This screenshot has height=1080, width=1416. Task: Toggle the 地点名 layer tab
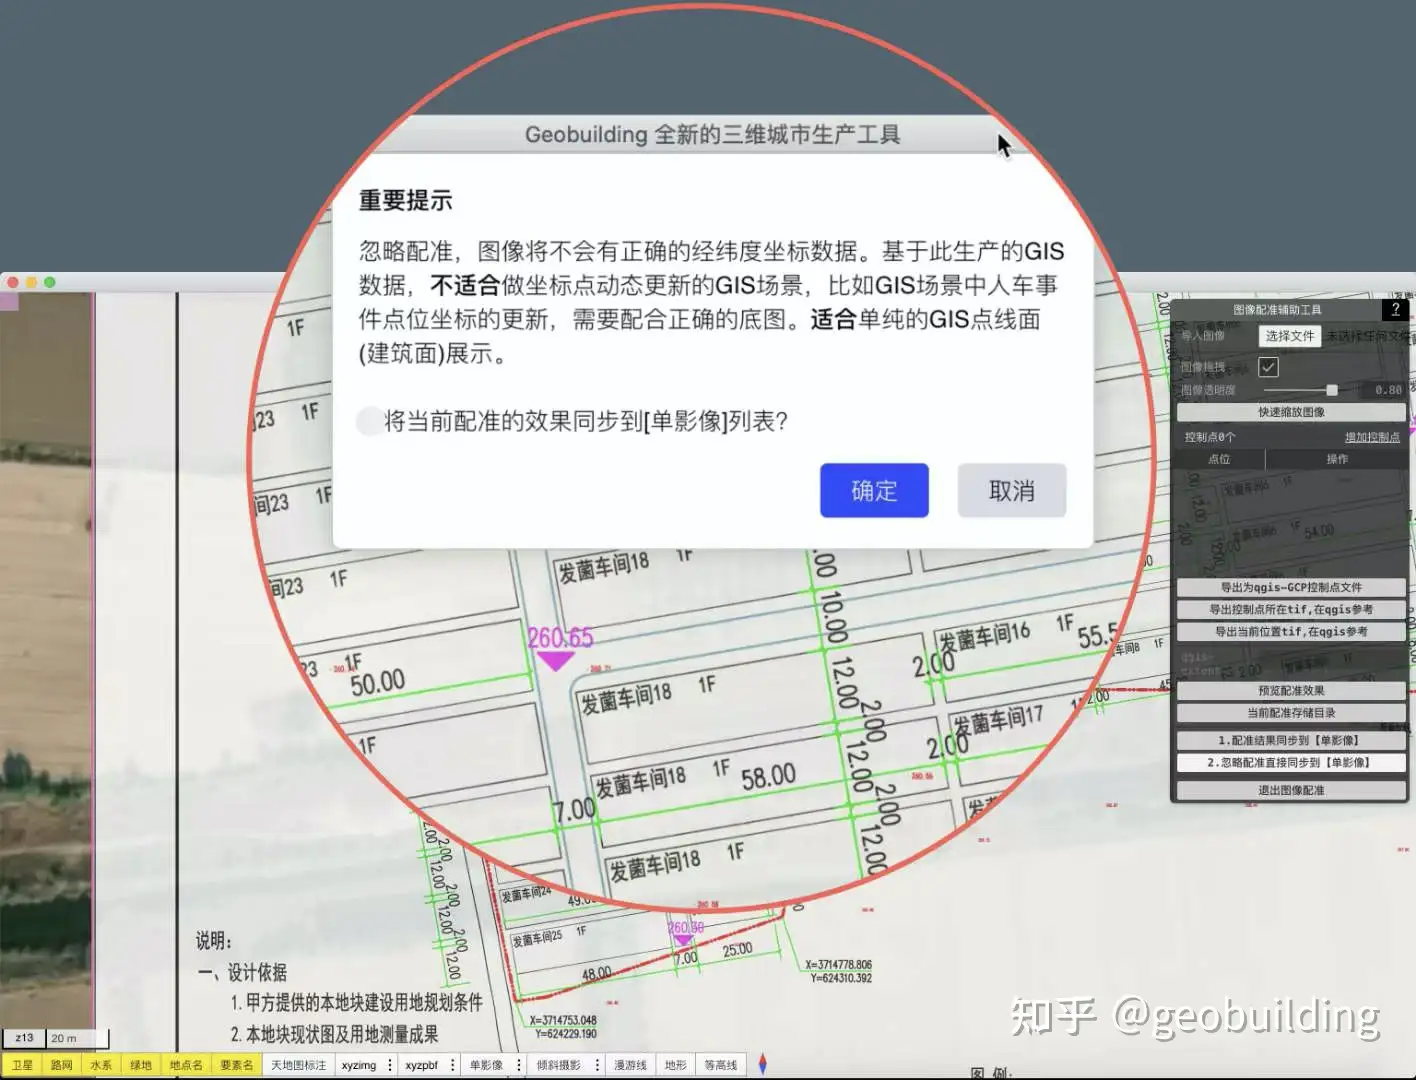pyautogui.click(x=186, y=1065)
